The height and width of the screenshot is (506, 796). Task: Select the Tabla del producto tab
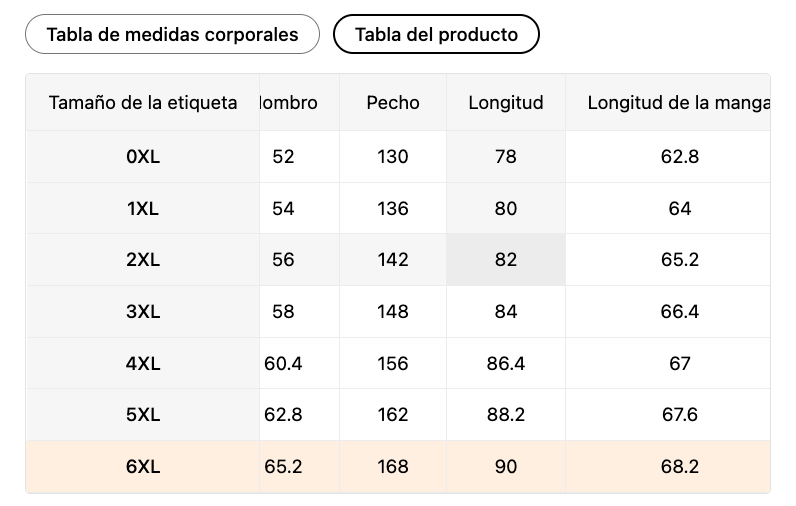pyautogui.click(x=436, y=35)
